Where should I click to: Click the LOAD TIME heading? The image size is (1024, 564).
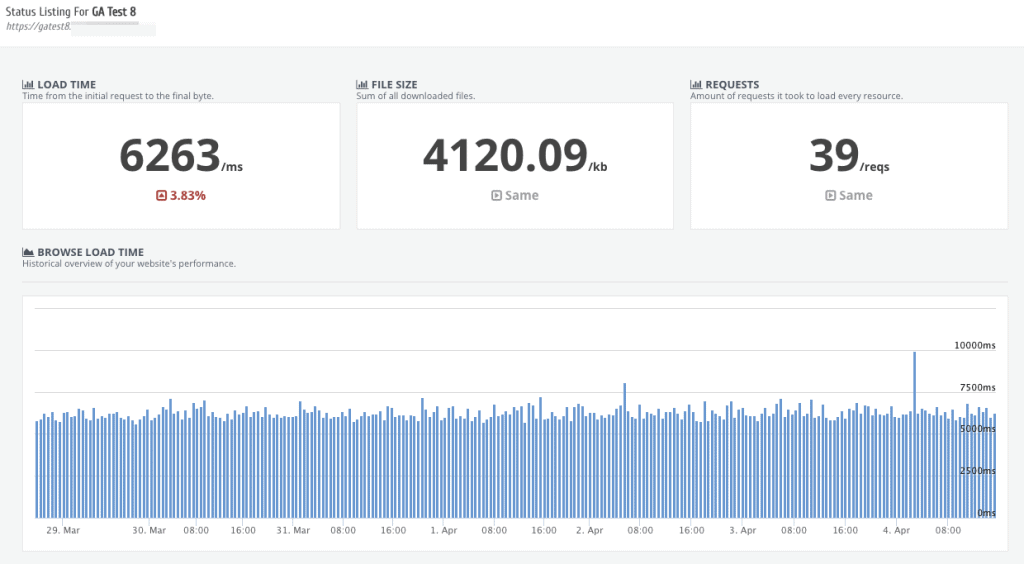coord(67,84)
